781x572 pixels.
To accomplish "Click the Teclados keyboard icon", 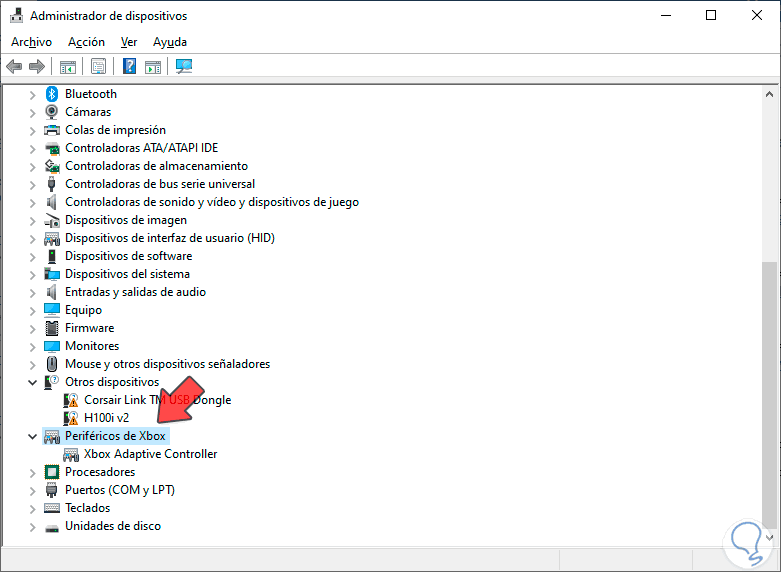I will pyautogui.click(x=52, y=508).
